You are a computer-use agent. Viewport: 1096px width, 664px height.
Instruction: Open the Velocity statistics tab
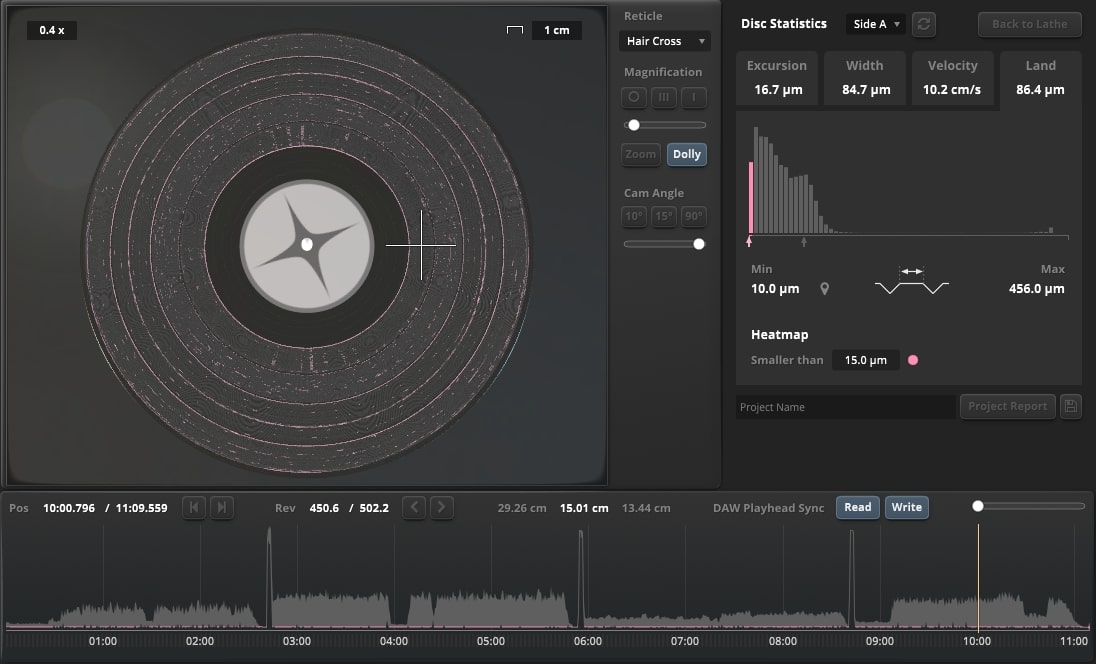tap(952, 78)
